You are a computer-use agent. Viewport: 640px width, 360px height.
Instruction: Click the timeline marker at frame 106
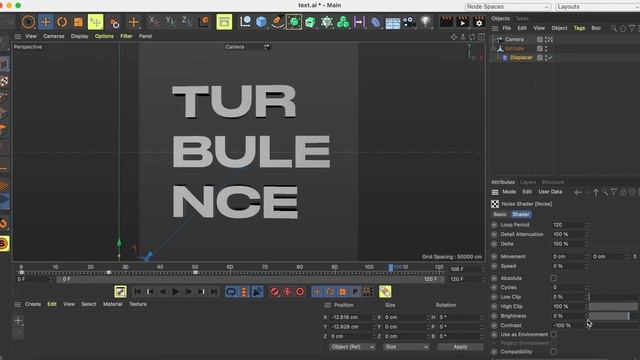coord(391,268)
